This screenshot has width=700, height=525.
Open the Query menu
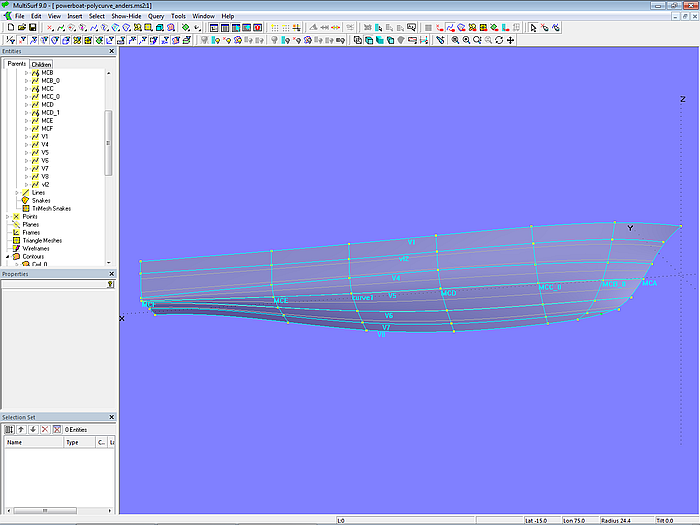pos(156,16)
